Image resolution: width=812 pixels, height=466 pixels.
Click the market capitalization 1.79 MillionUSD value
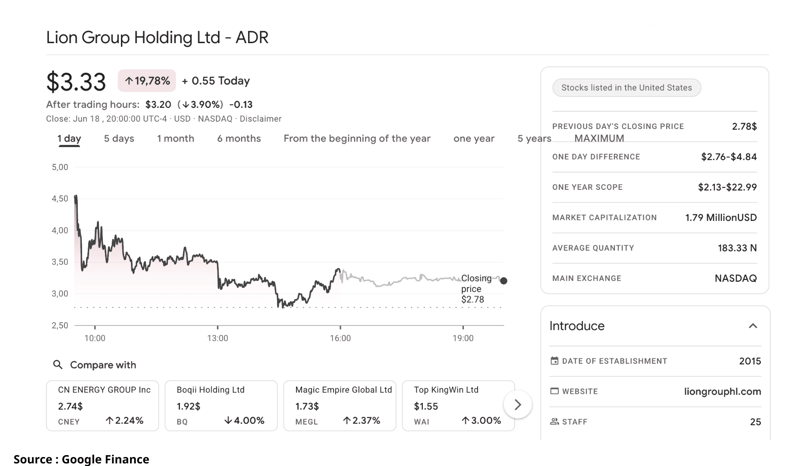tap(721, 217)
